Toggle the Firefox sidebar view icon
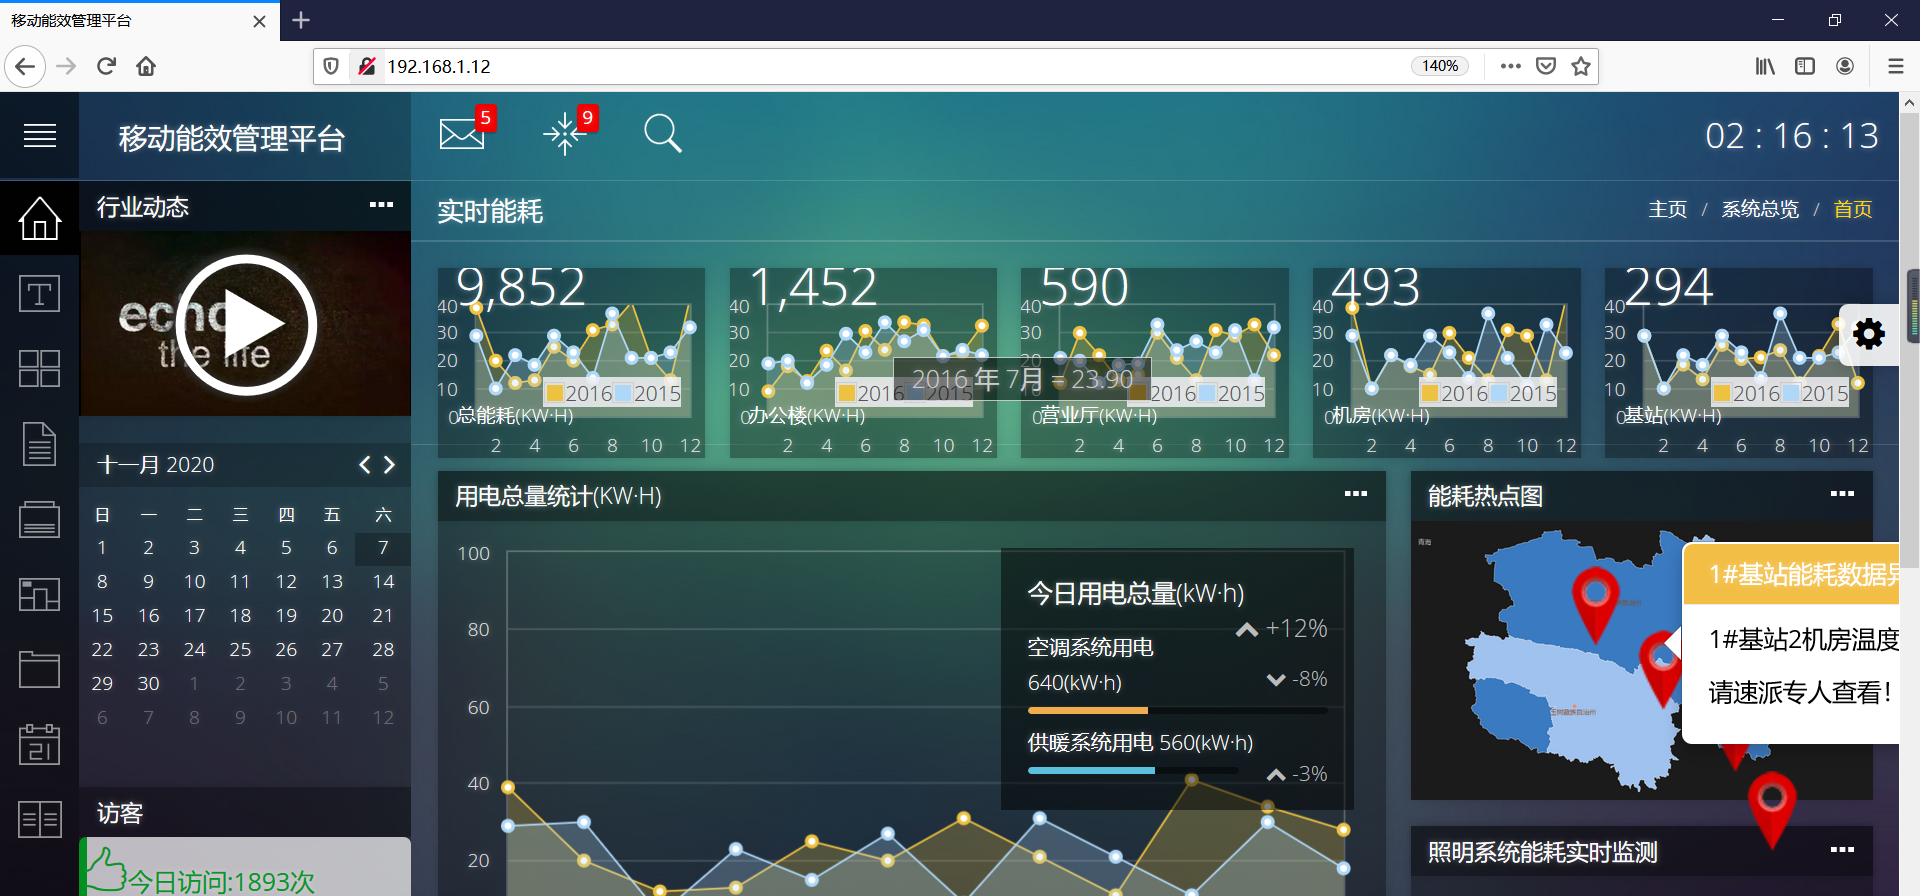This screenshot has width=1920, height=896. tap(1805, 66)
